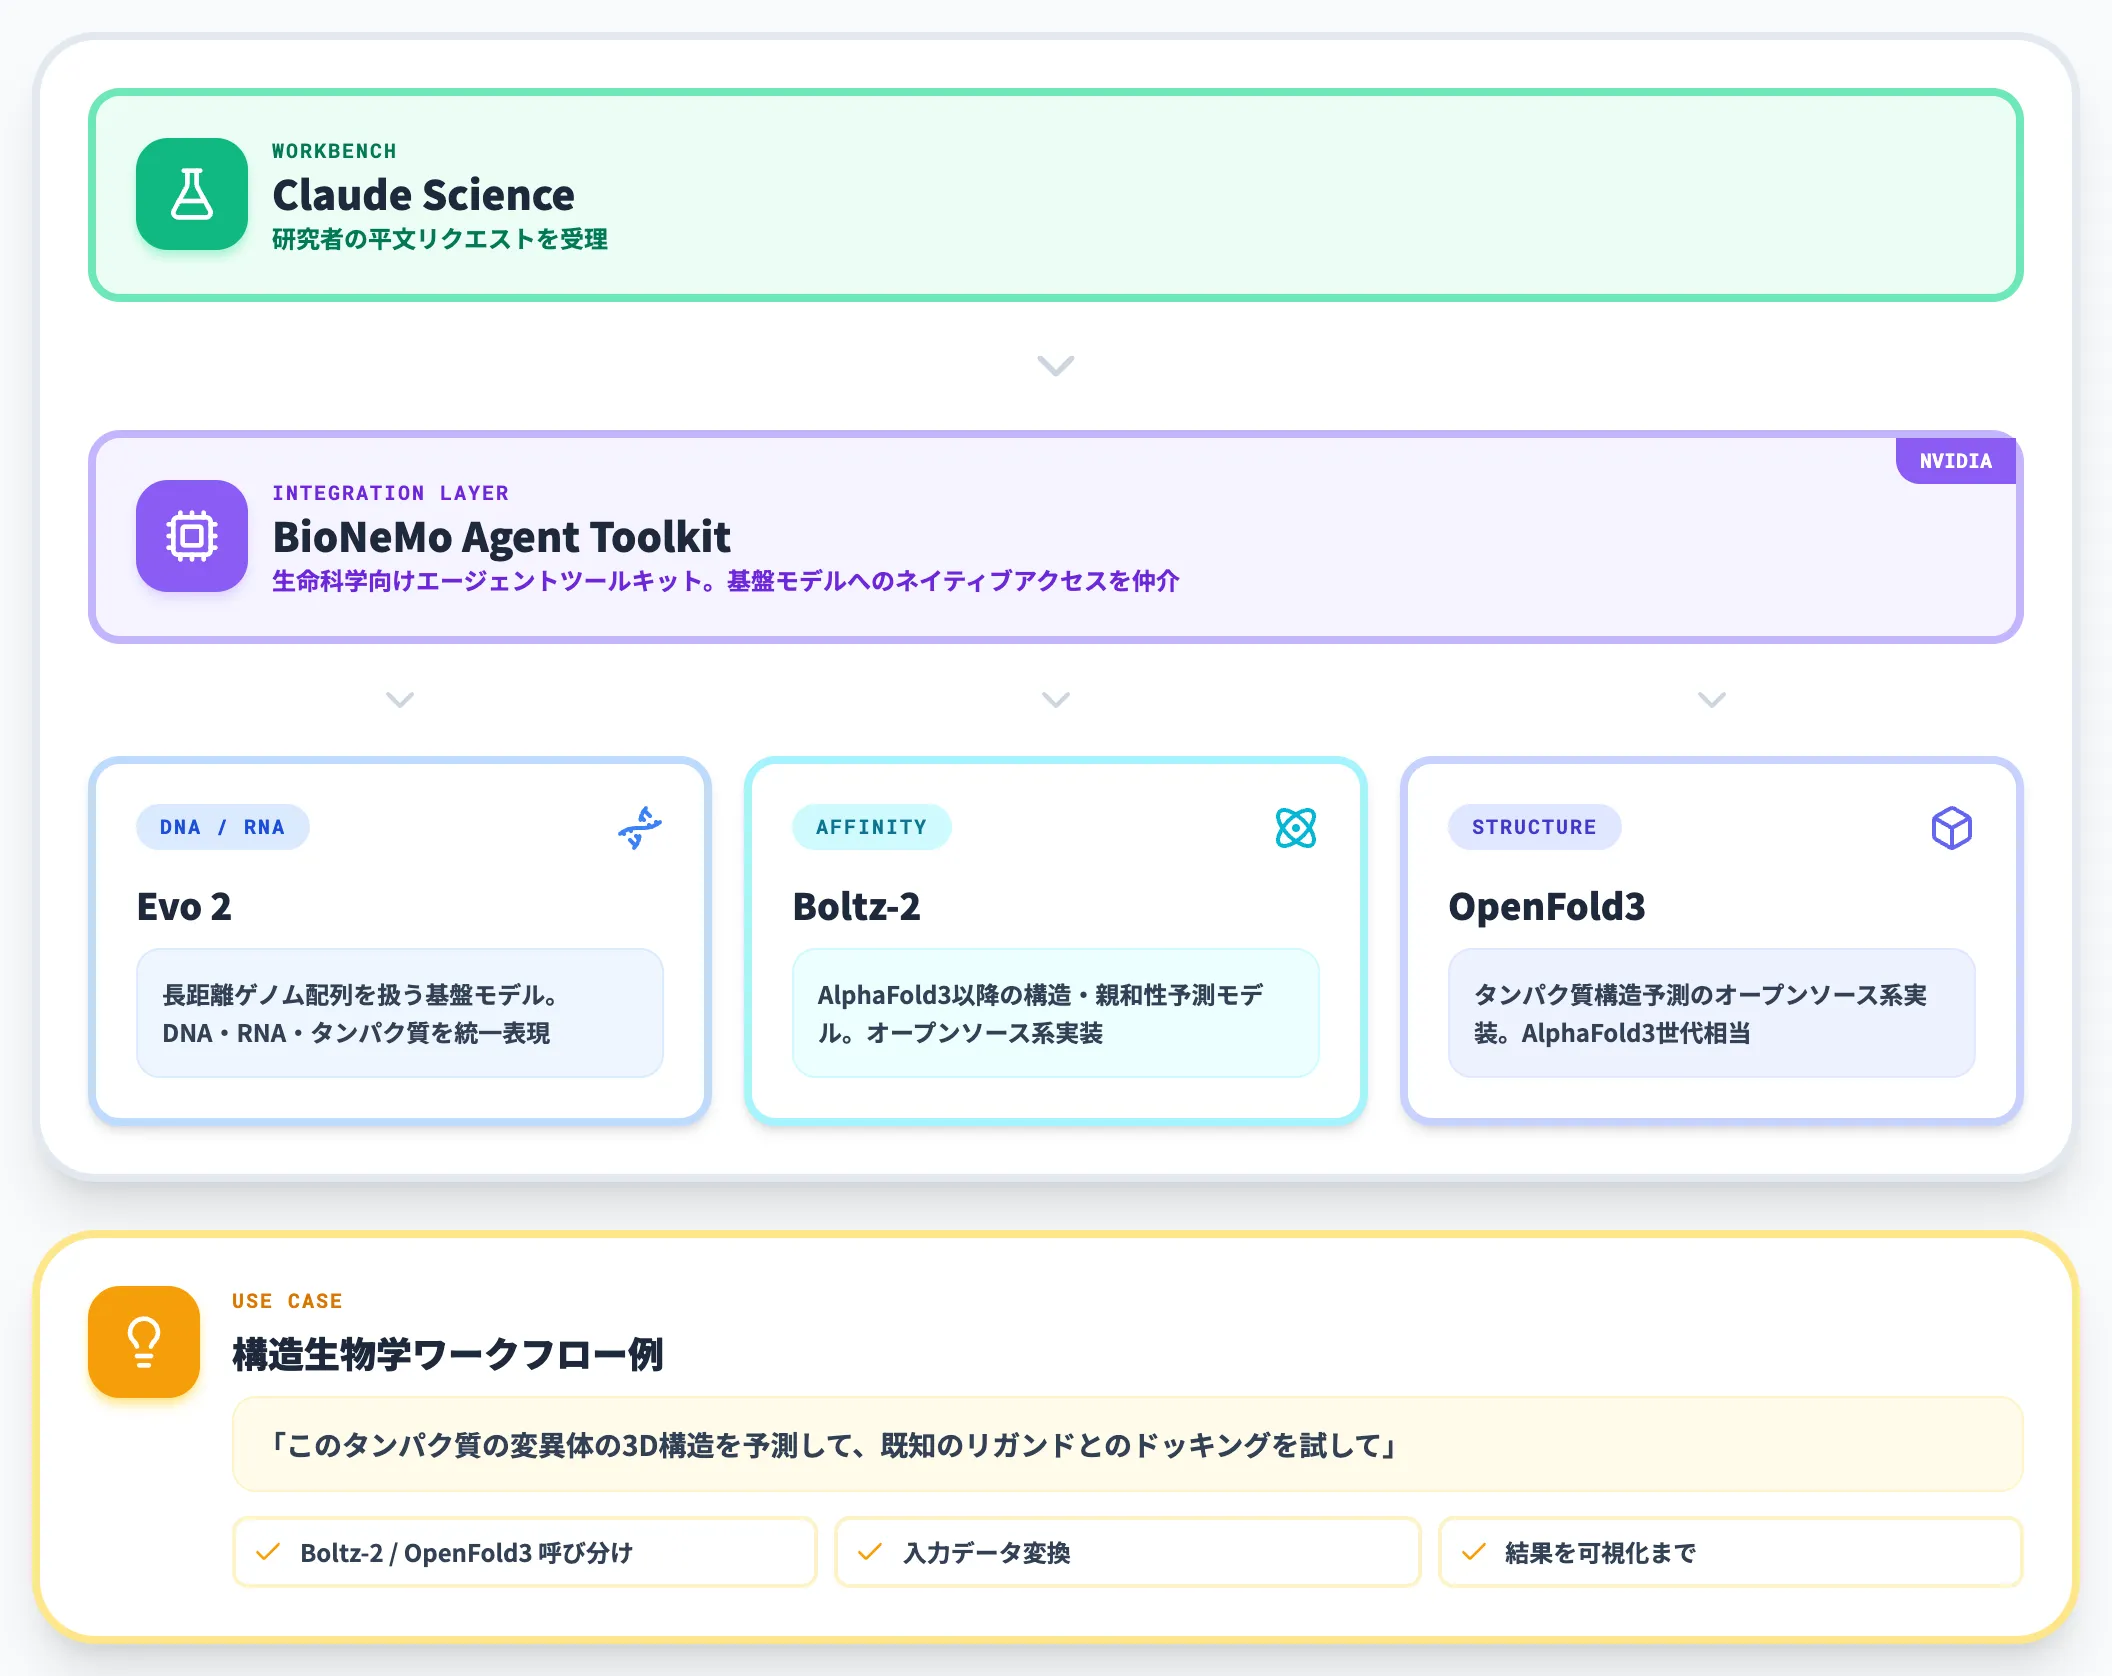Click the checkmark beside Boltz-2 / OpenFold3 呼び分け
Screen dimensions: 2112x1676
click(x=268, y=1552)
